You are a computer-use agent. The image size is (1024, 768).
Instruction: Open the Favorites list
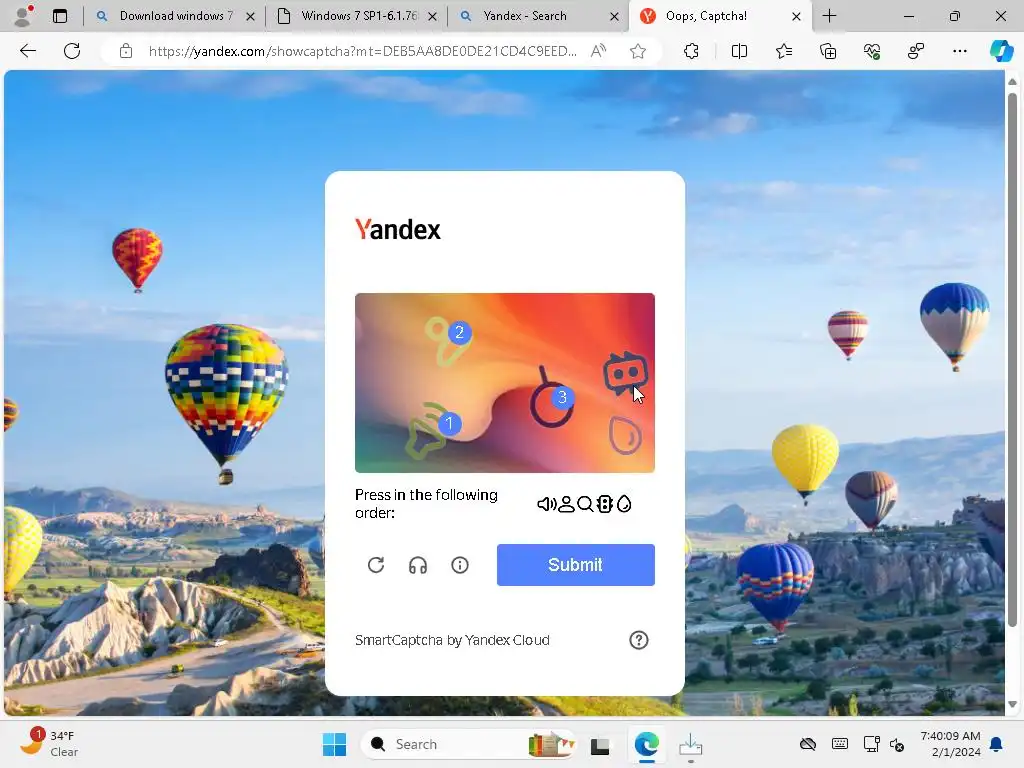[x=784, y=51]
